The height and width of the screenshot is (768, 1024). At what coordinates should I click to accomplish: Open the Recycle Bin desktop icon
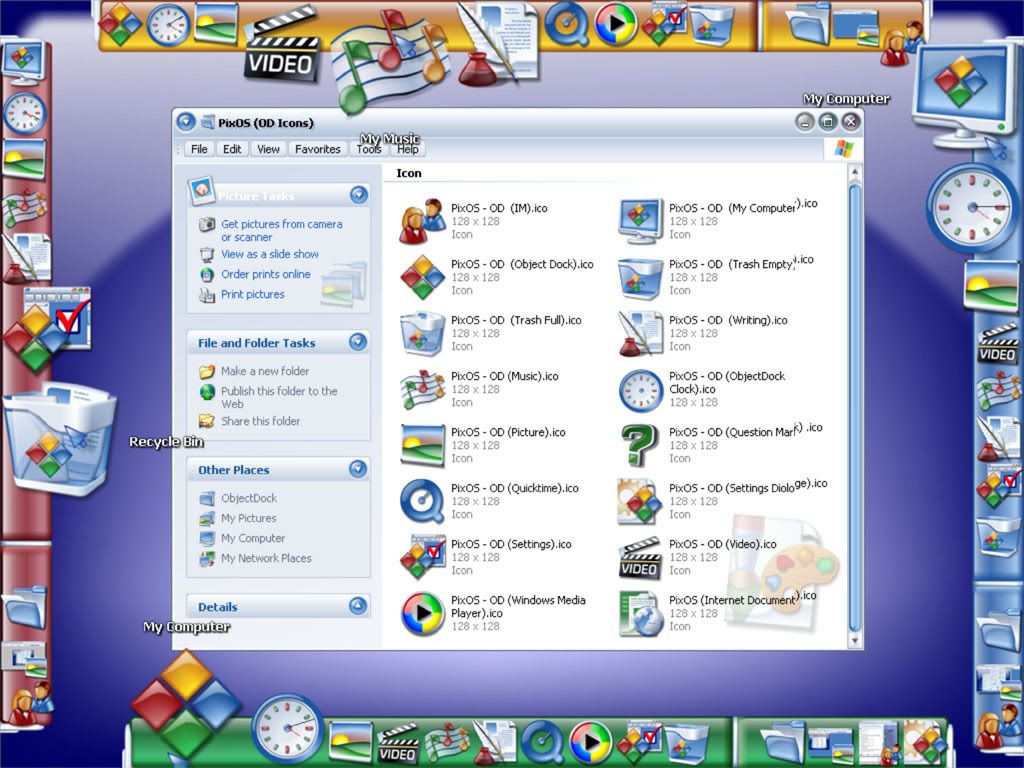pyautogui.click(x=60, y=439)
